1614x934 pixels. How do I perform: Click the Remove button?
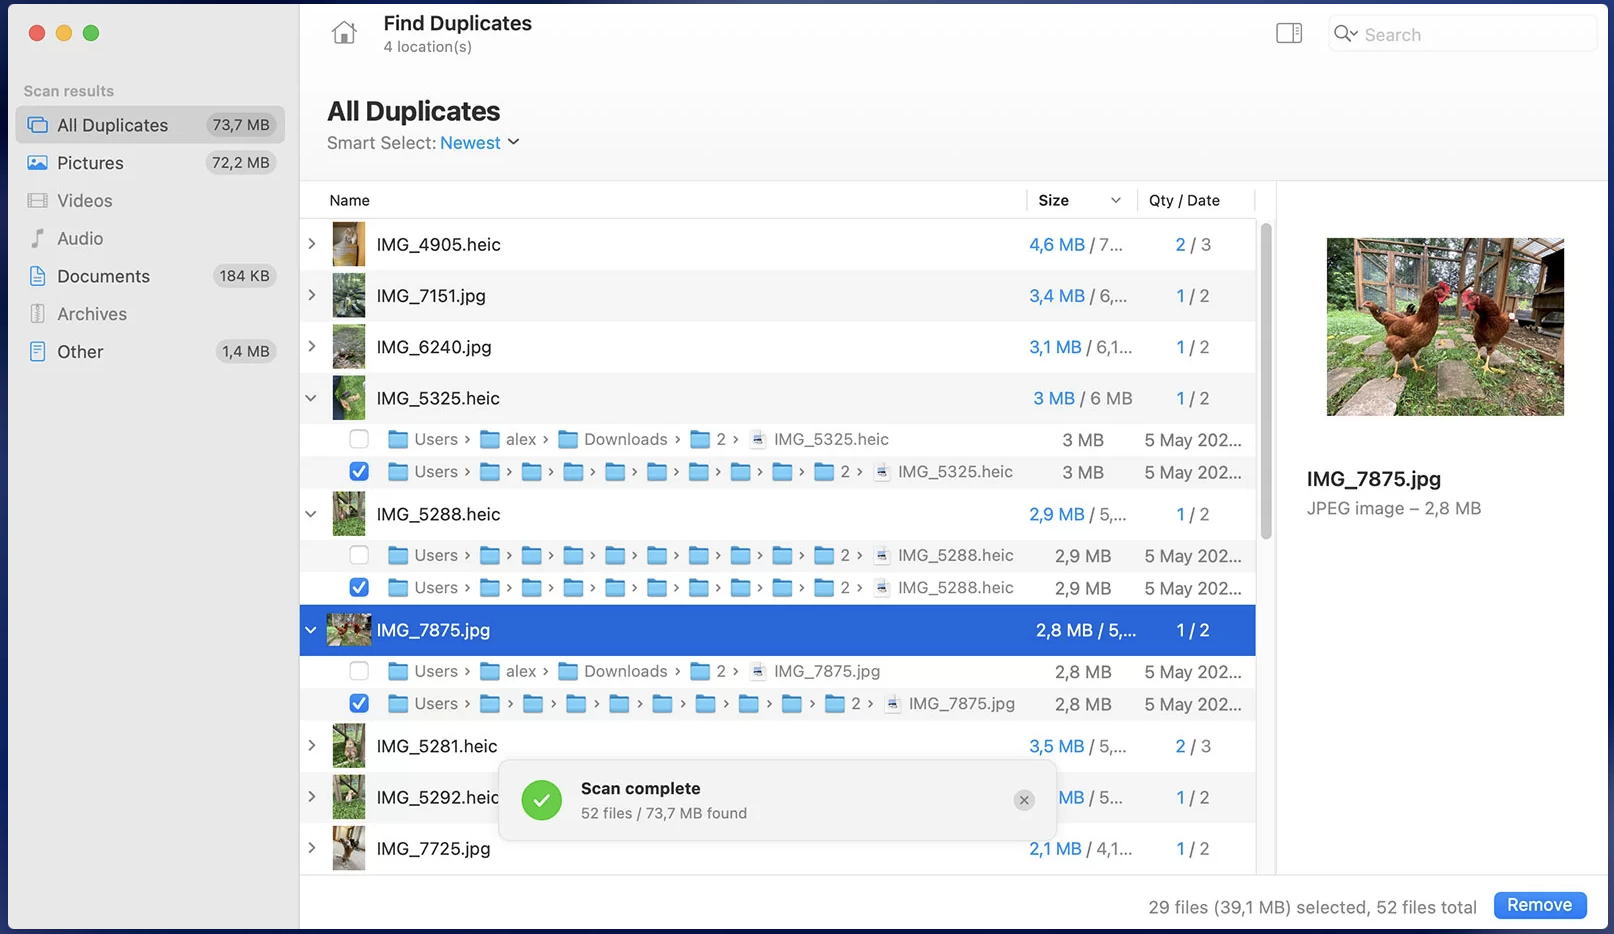click(1539, 904)
